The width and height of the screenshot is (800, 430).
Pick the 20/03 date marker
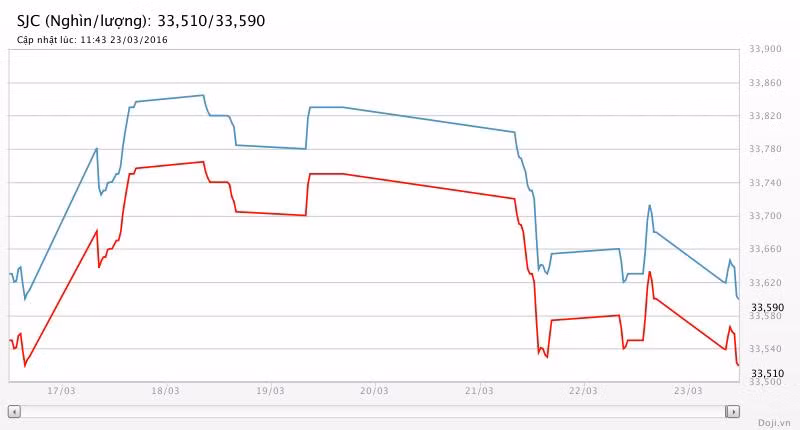tap(374, 391)
